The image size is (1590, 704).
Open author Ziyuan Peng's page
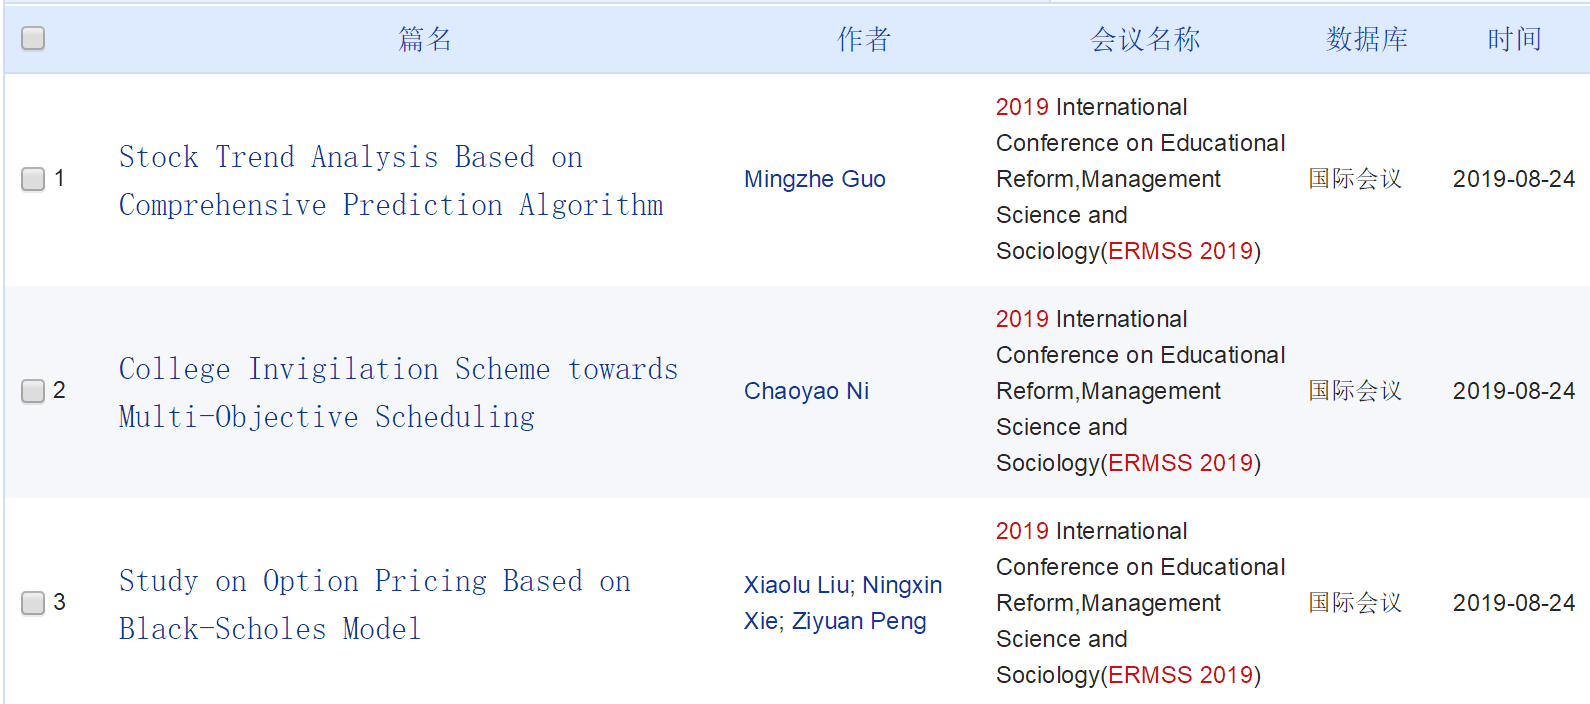859,621
